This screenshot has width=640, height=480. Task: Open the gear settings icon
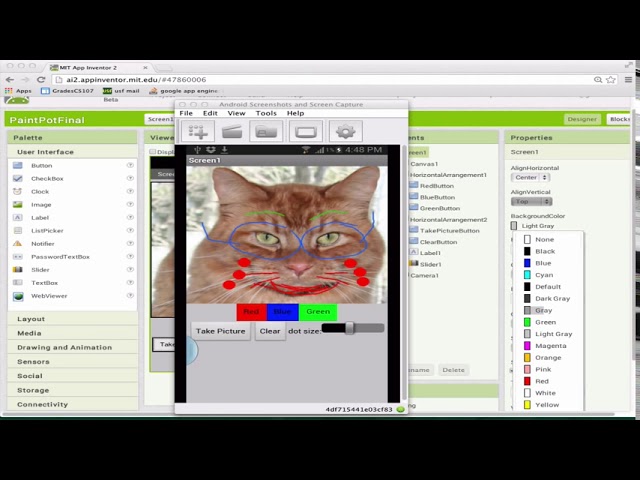345,131
